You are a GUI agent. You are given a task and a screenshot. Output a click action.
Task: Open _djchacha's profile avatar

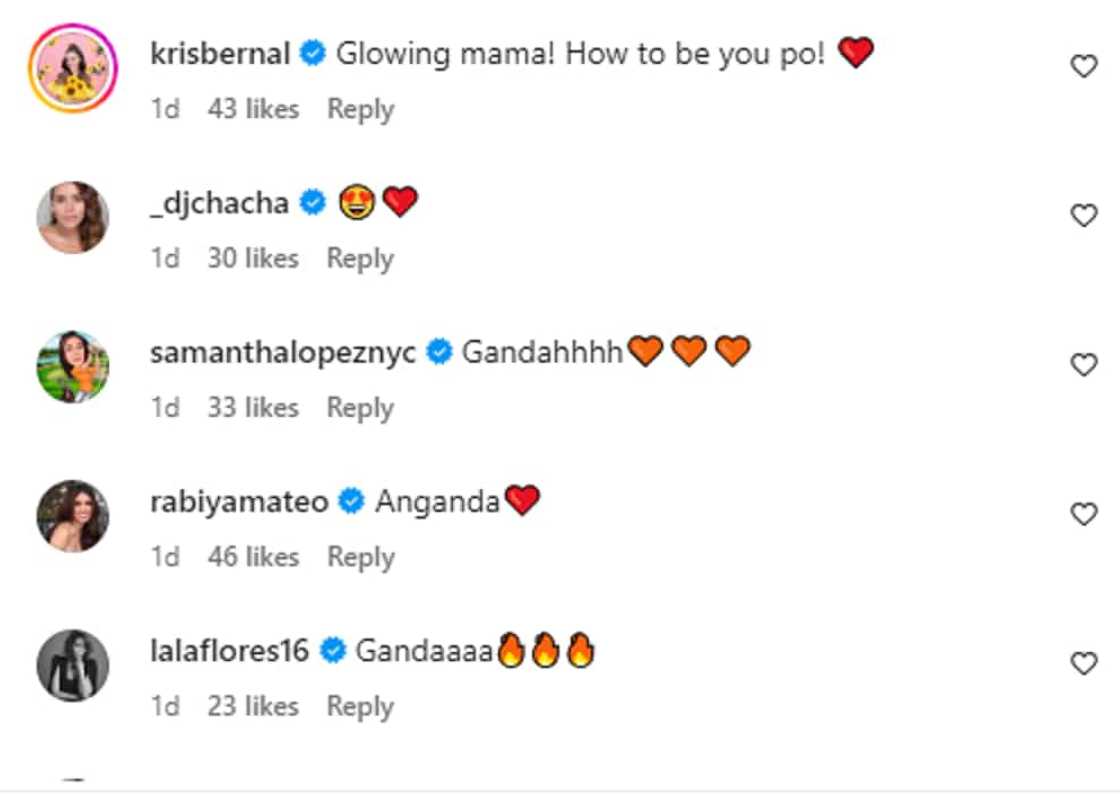(73, 217)
